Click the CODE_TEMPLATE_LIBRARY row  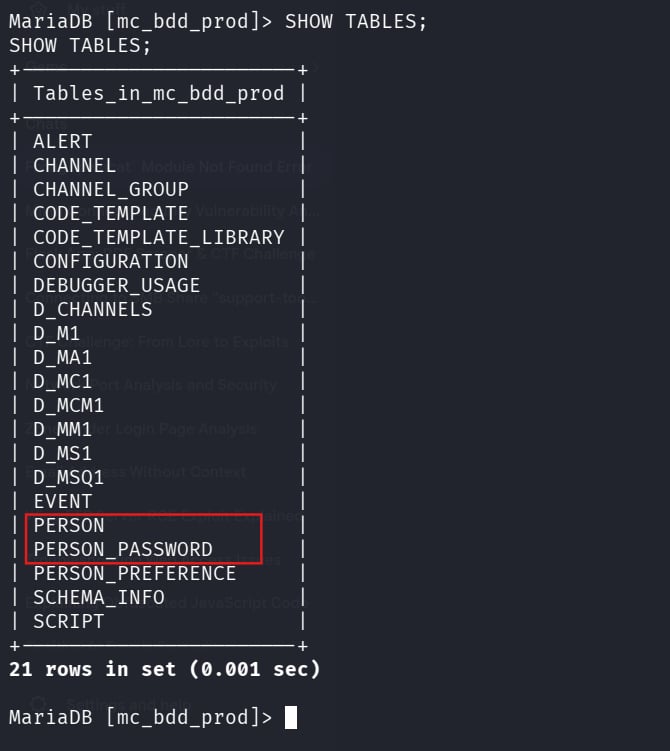pos(158,237)
